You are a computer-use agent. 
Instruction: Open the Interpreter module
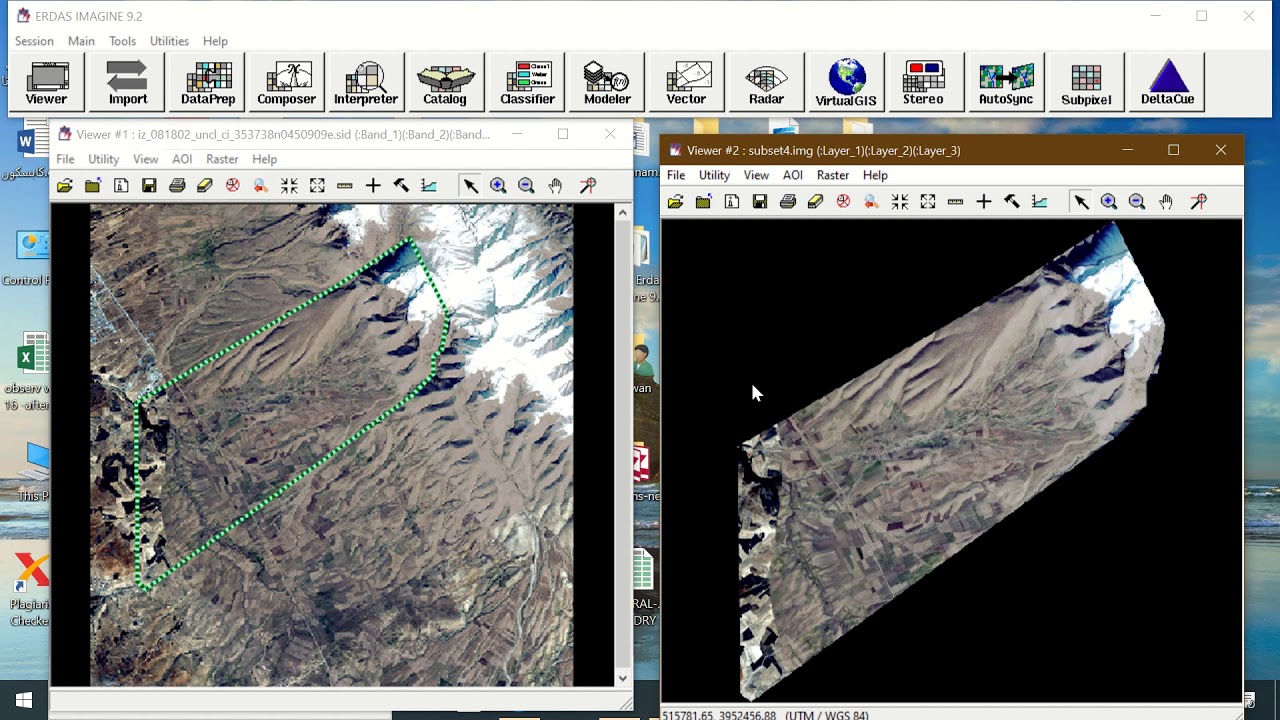click(x=366, y=82)
